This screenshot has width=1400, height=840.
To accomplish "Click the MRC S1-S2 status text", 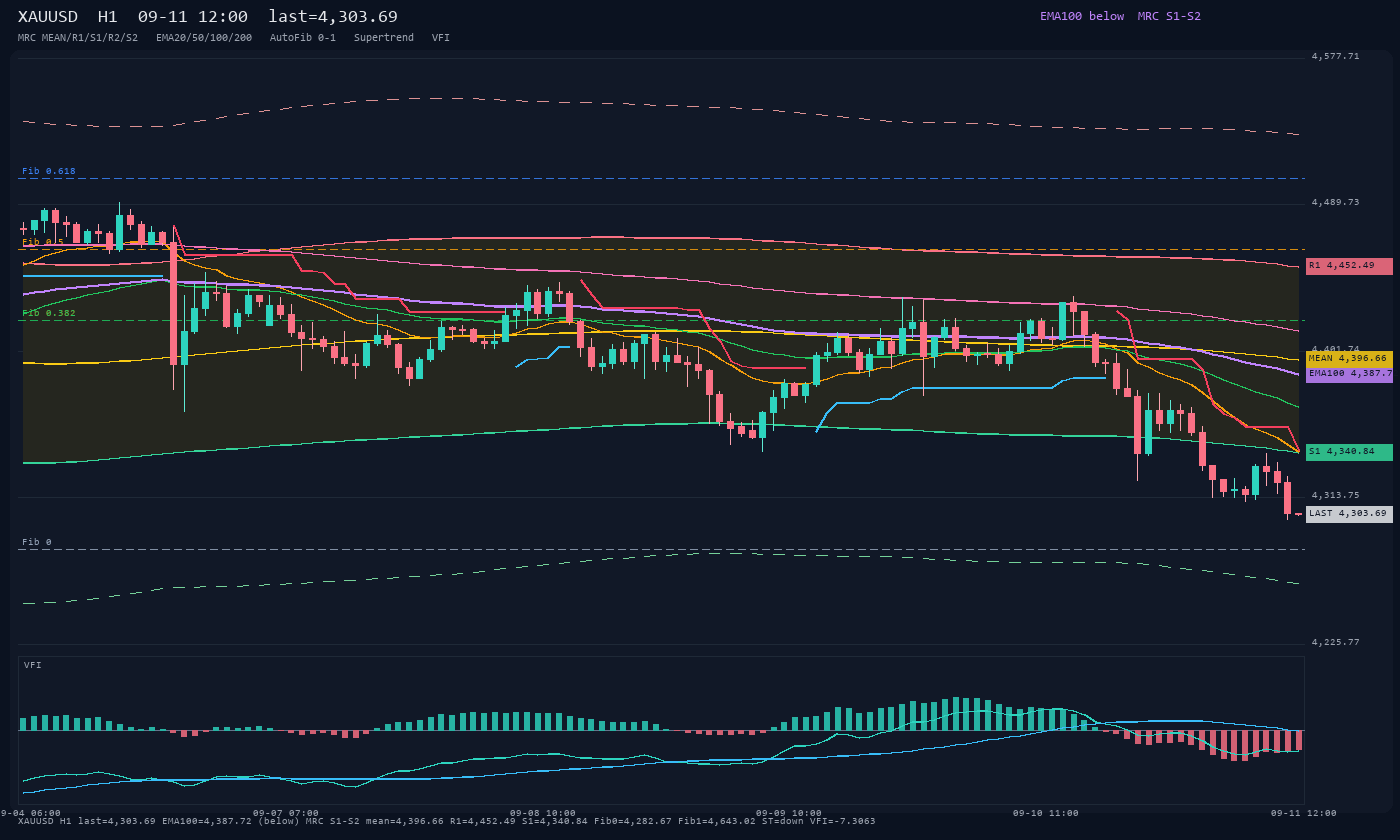I will point(1169,16).
